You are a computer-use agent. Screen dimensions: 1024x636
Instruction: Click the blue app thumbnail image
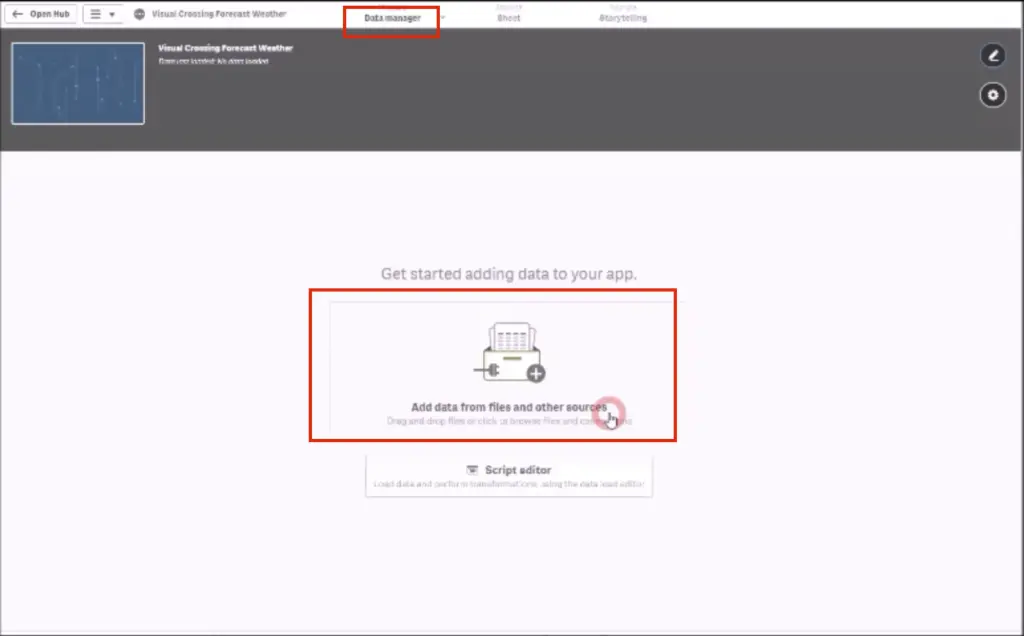[78, 83]
